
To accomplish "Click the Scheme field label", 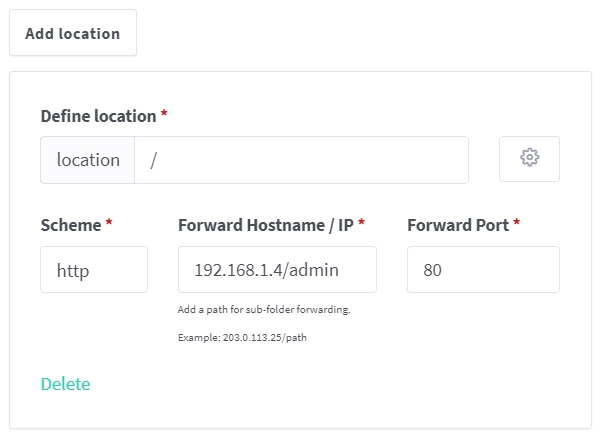I will pyautogui.click(x=71, y=225).
